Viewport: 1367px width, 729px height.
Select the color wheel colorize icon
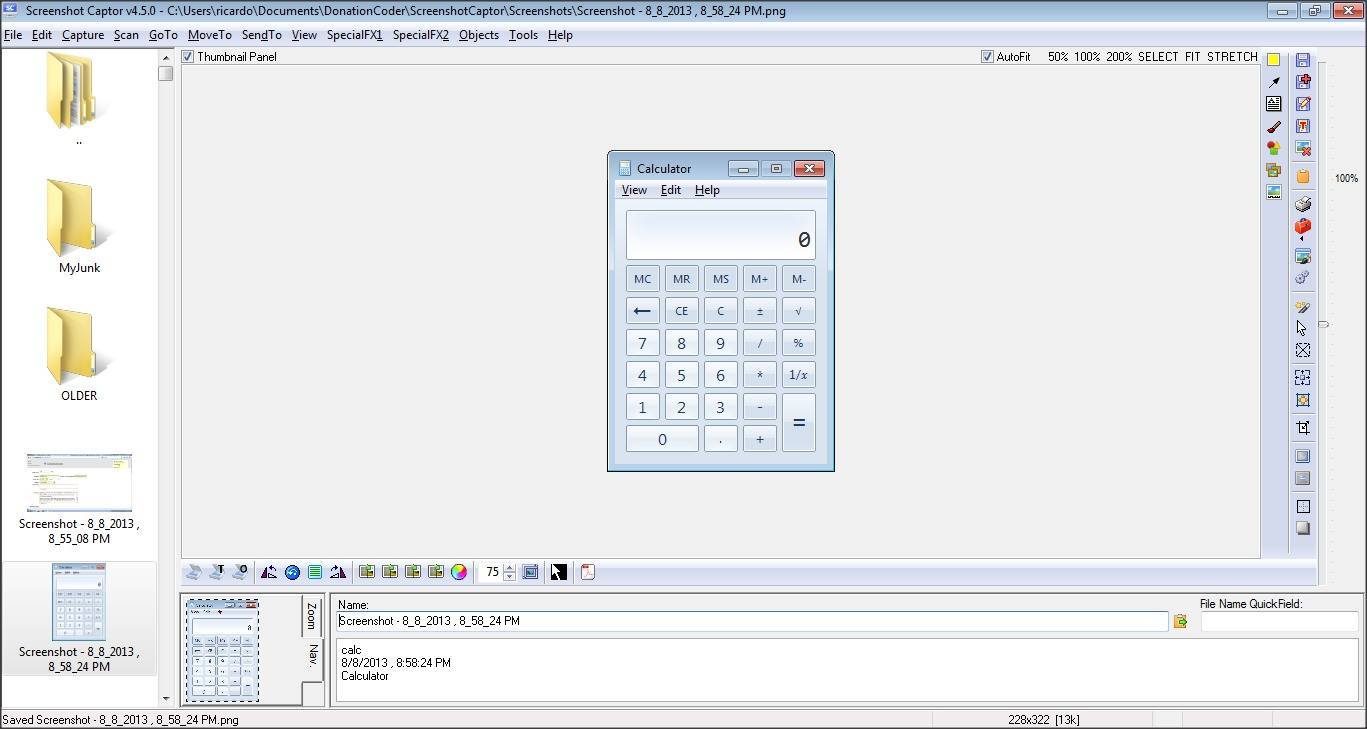coord(459,571)
